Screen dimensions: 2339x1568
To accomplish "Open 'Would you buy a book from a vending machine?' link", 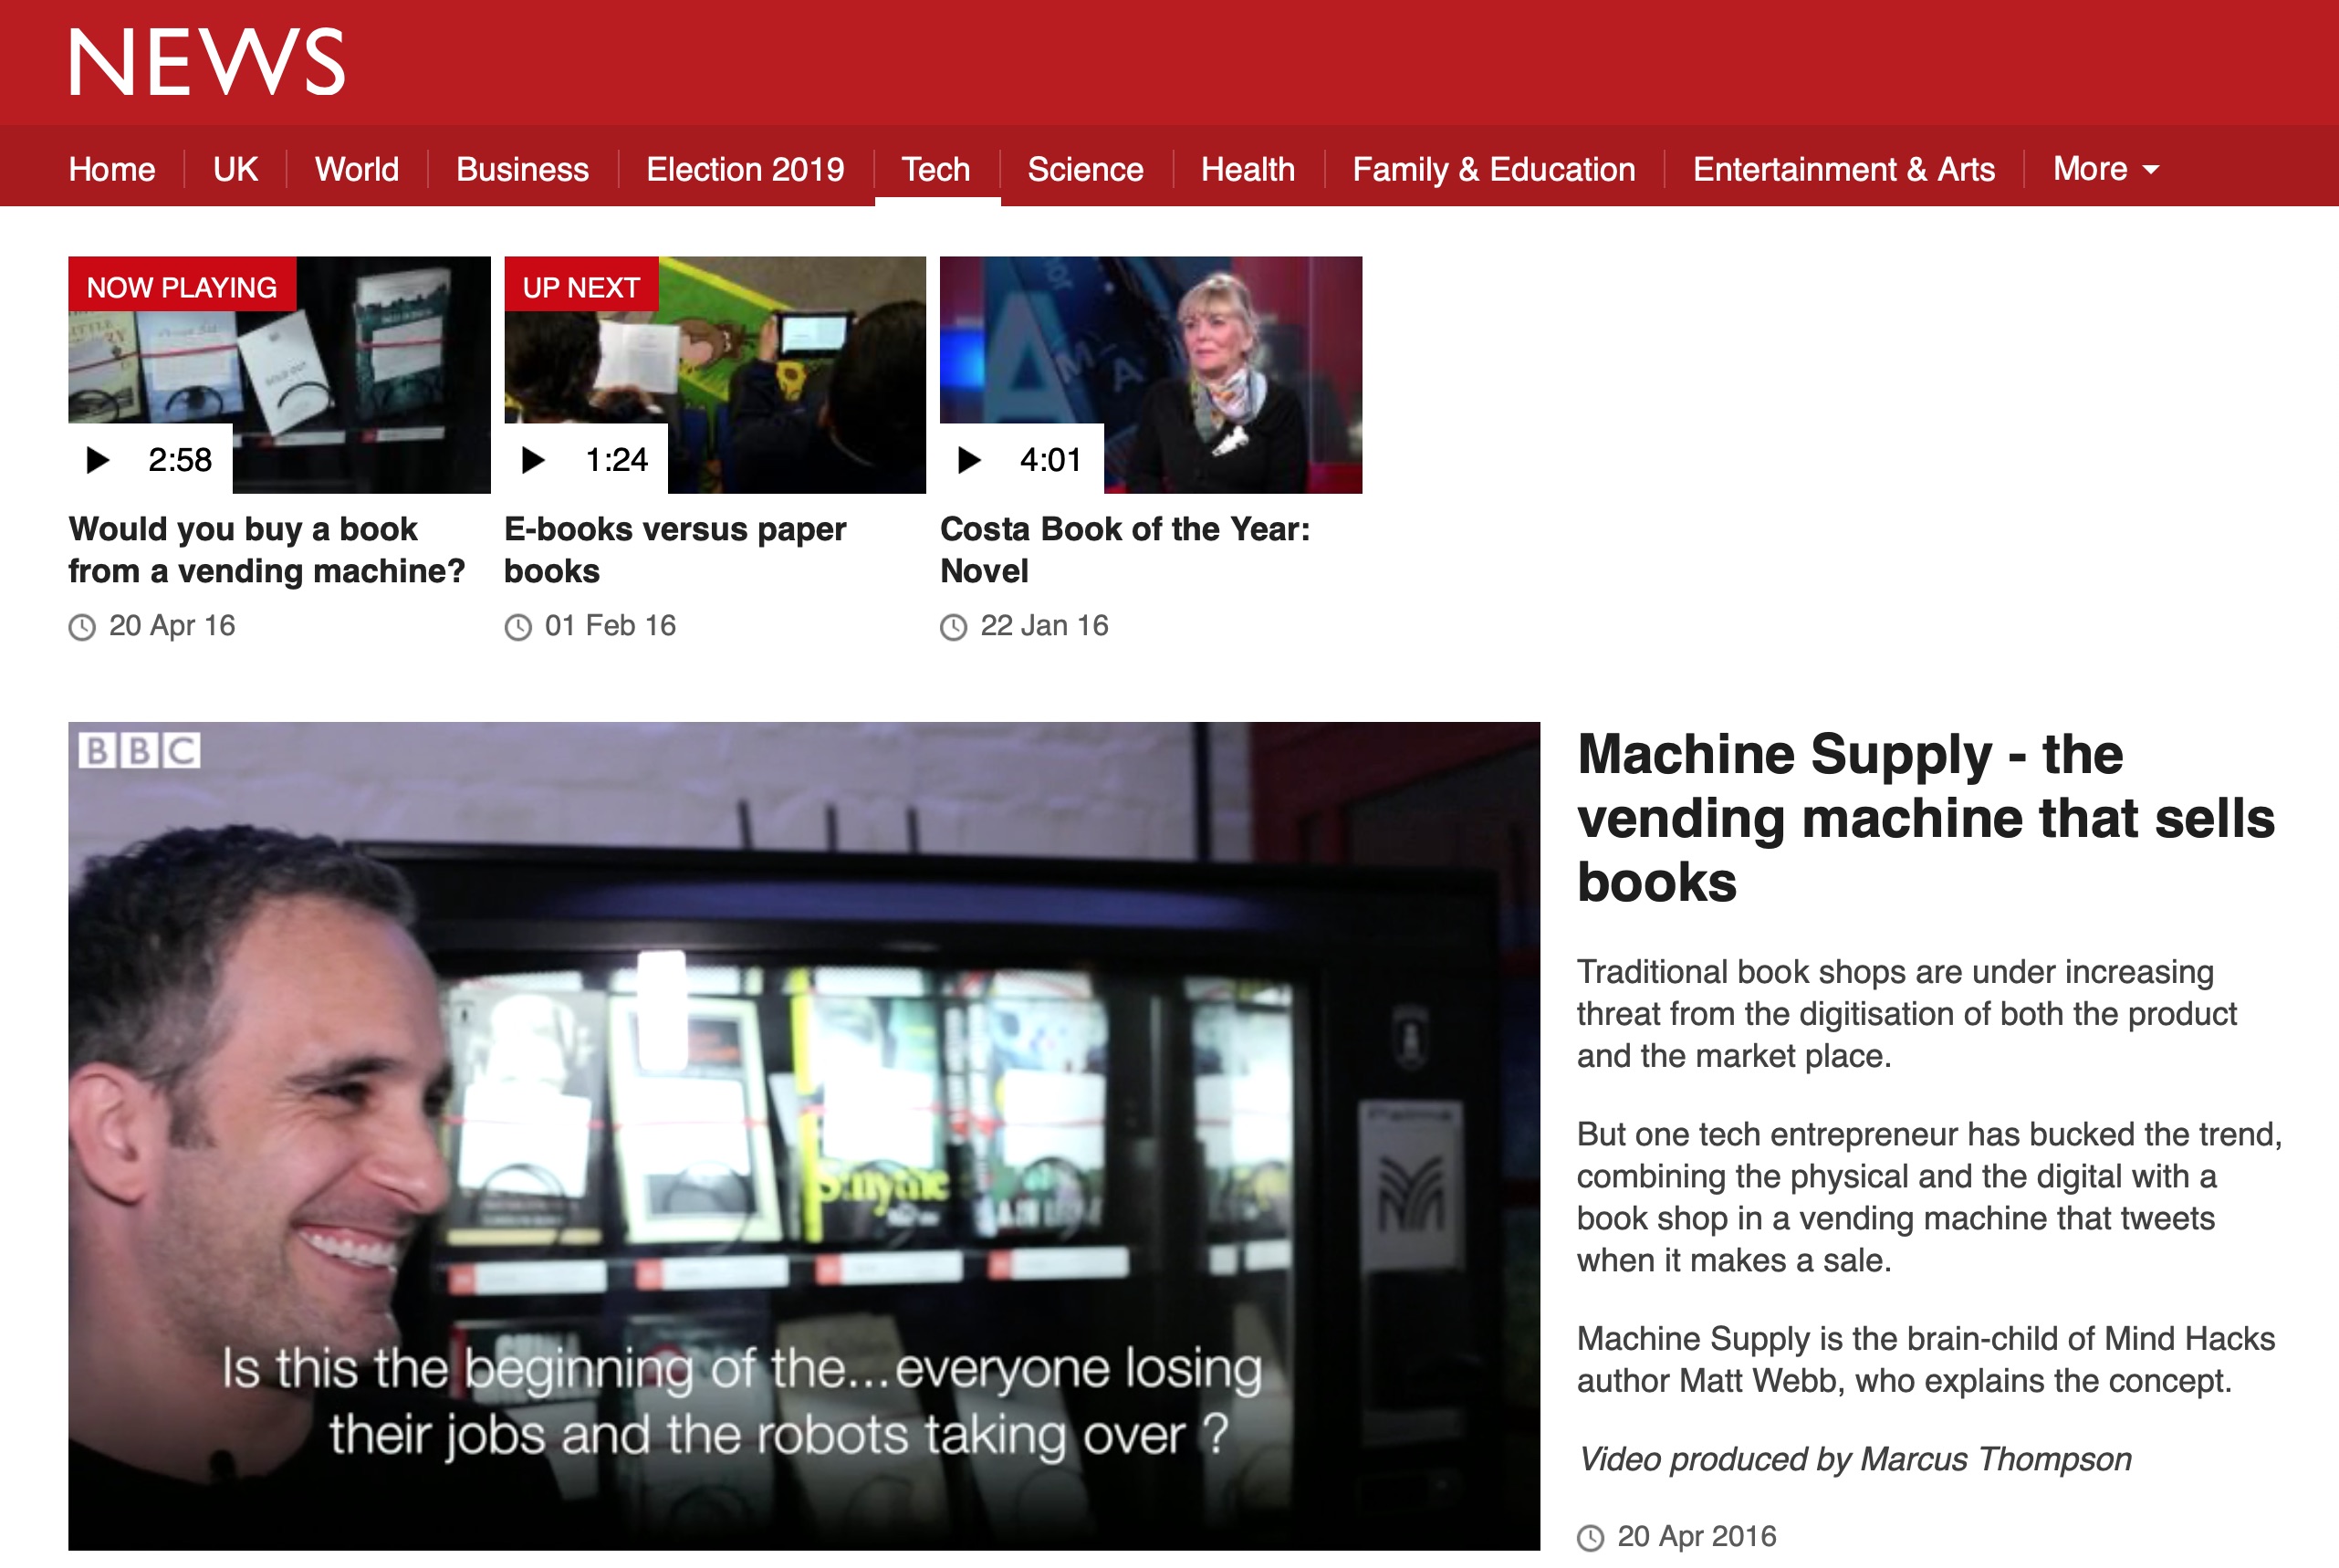I will click(267, 549).
